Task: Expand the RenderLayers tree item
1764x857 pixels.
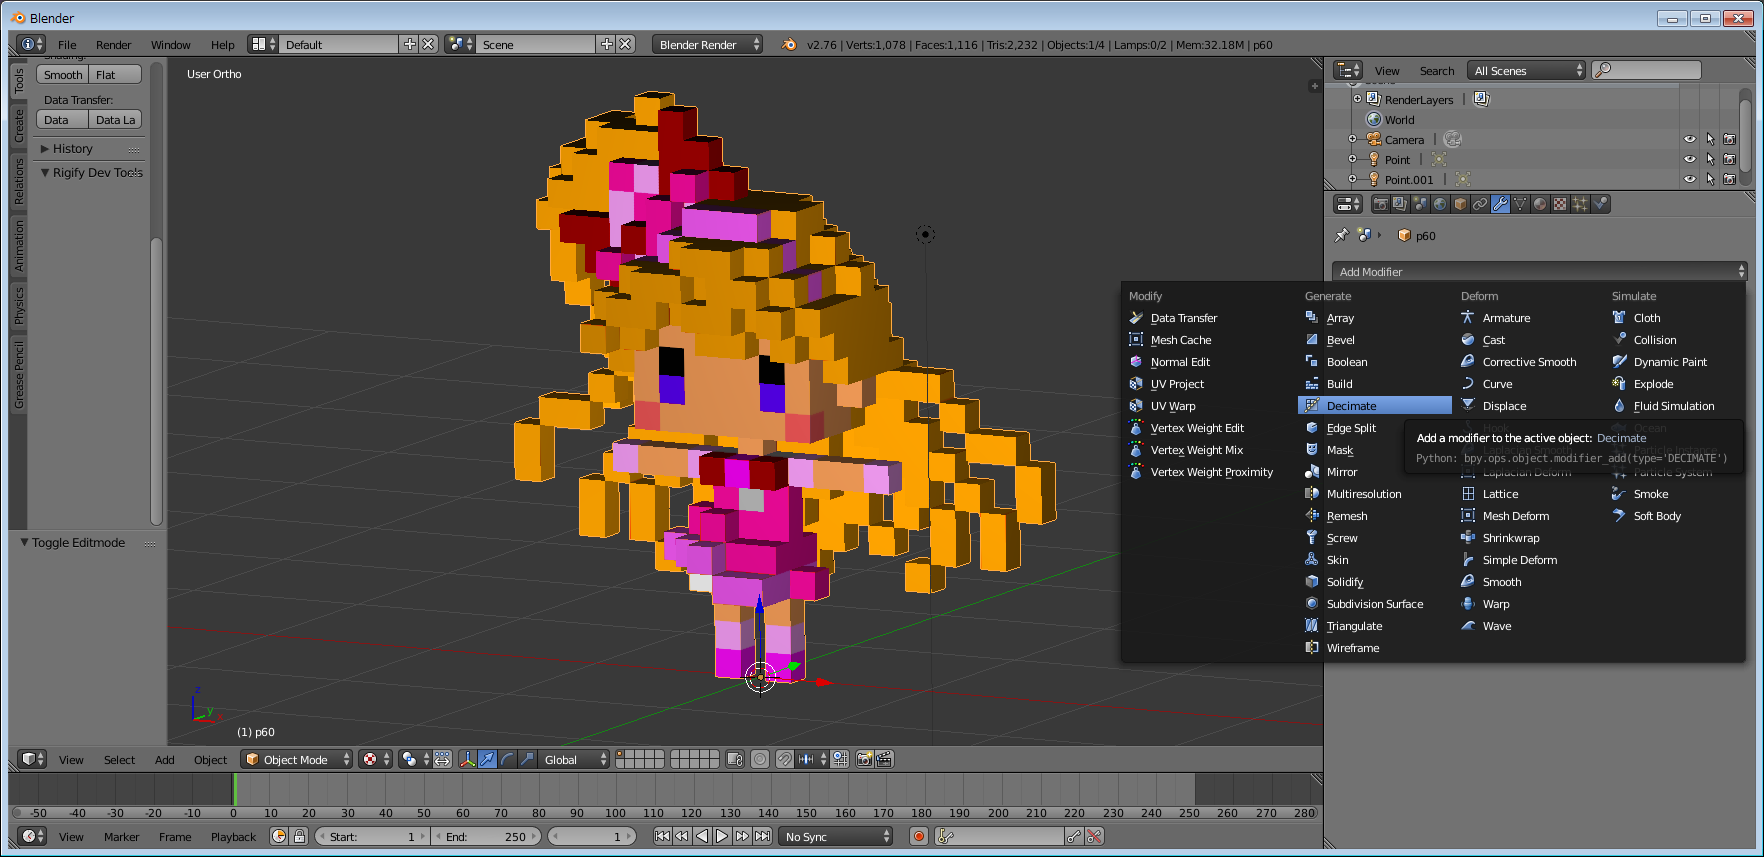Action: tap(1357, 99)
